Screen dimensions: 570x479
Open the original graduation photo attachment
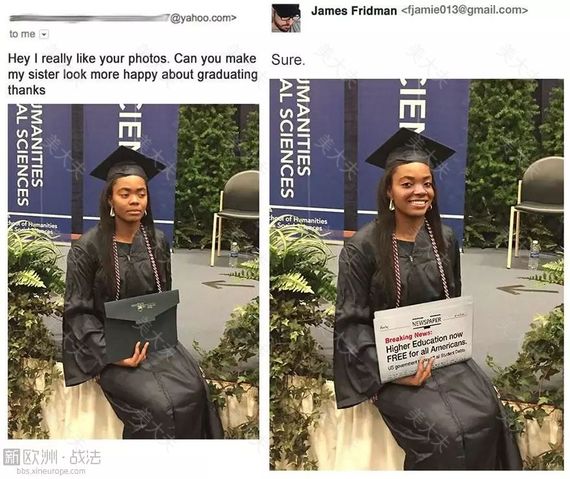pyautogui.click(x=133, y=271)
